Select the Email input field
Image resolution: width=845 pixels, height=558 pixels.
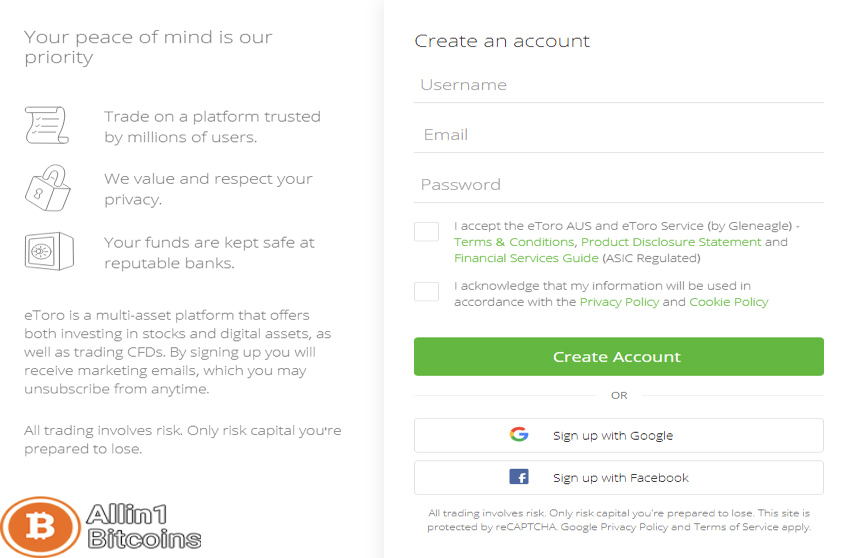(619, 135)
